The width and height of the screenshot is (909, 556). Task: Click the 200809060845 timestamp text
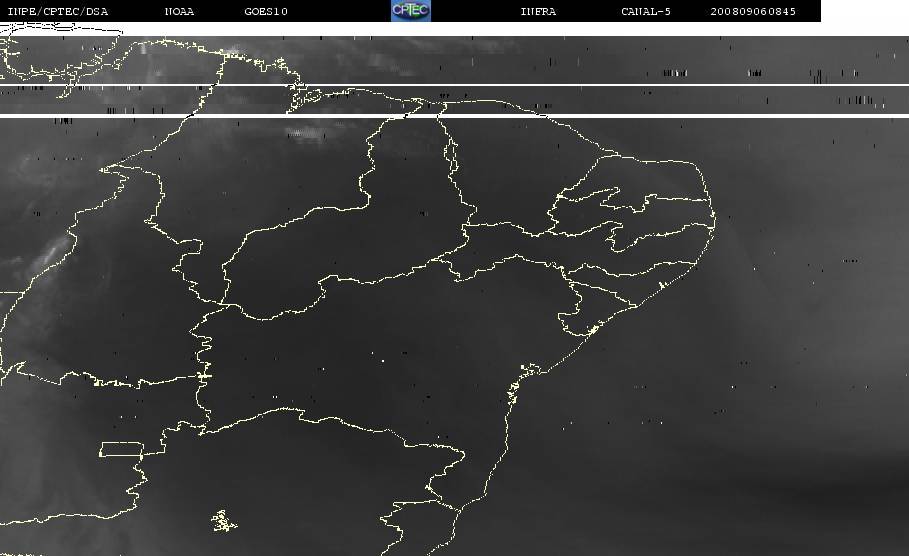tap(753, 12)
